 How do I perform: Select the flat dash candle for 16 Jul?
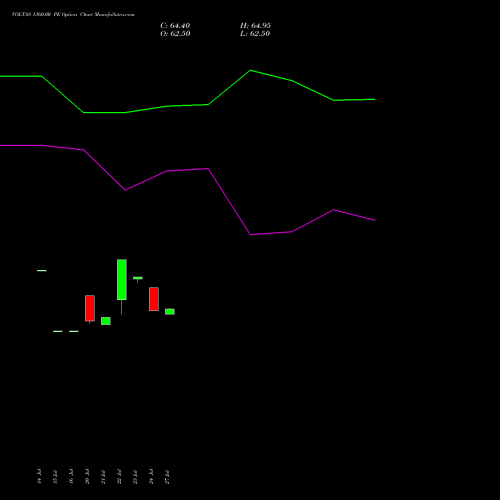pos(74,331)
